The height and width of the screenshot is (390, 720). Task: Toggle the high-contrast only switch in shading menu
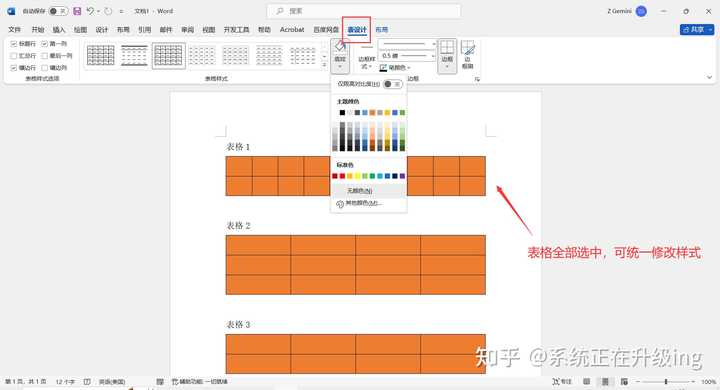coord(392,84)
